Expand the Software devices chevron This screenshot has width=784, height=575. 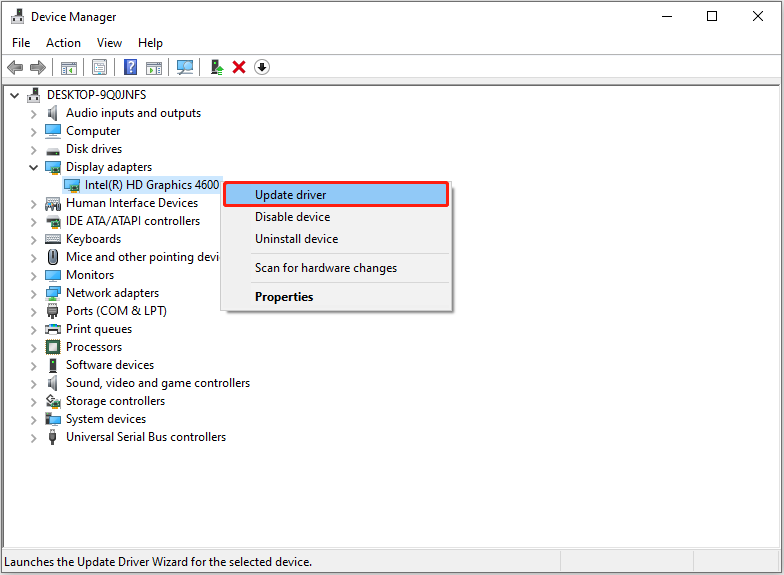pyautogui.click(x=34, y=366)
